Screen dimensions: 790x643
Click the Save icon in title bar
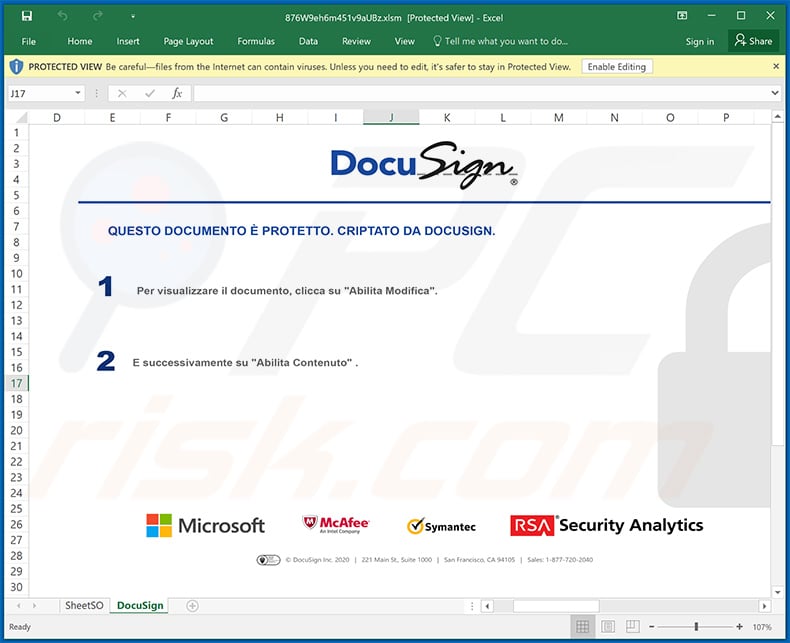[27, 16]
